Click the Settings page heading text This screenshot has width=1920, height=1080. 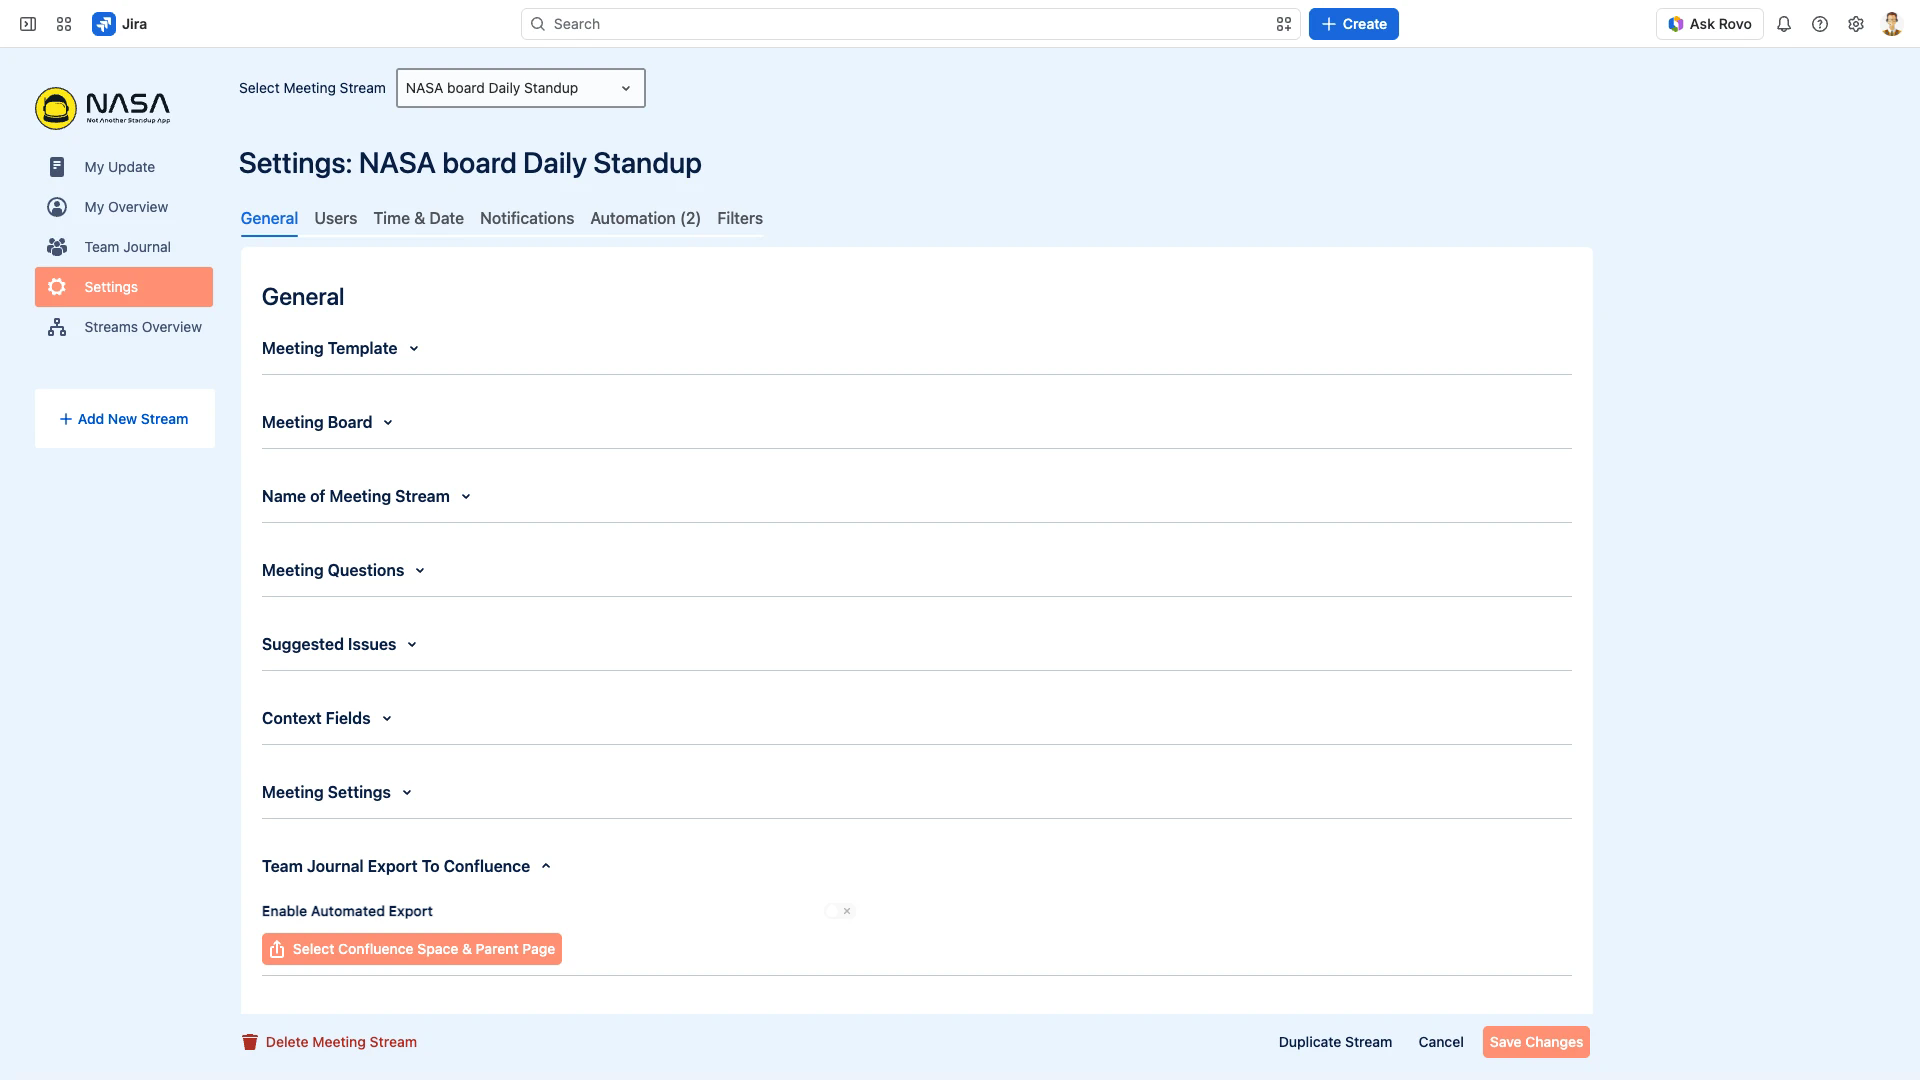pos(470,163)
